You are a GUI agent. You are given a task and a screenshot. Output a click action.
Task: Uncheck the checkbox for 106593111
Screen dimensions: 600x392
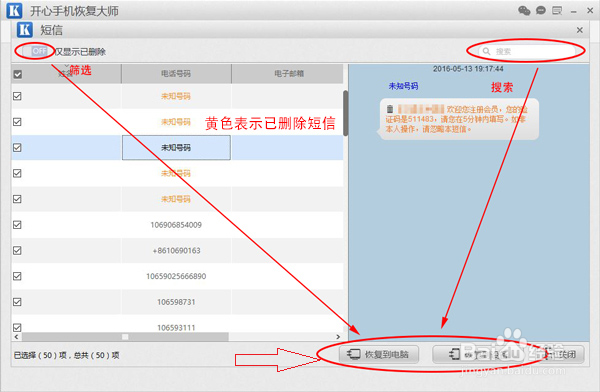(x=17, y=328)
